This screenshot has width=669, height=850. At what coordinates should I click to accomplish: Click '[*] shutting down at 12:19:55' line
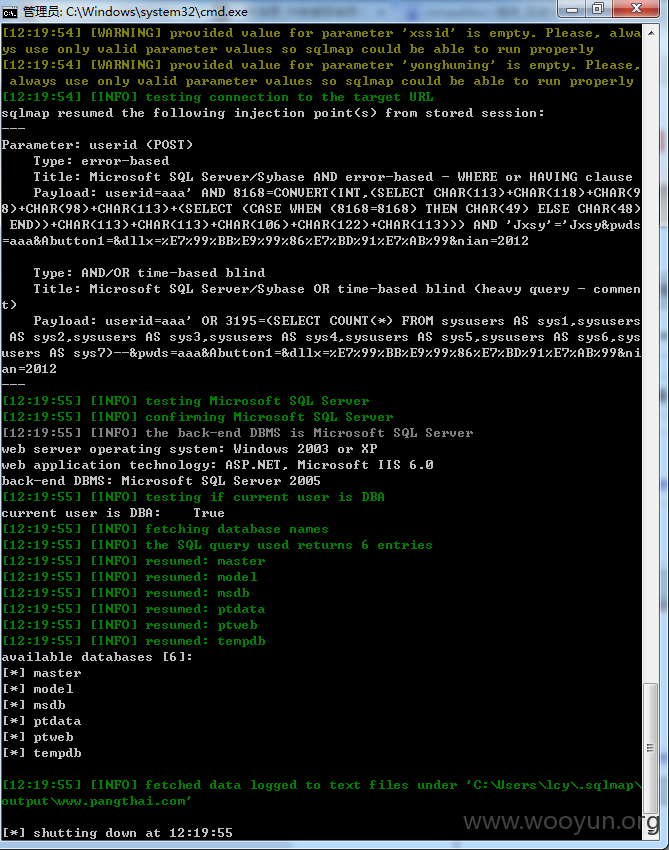[x=117, y=833]
